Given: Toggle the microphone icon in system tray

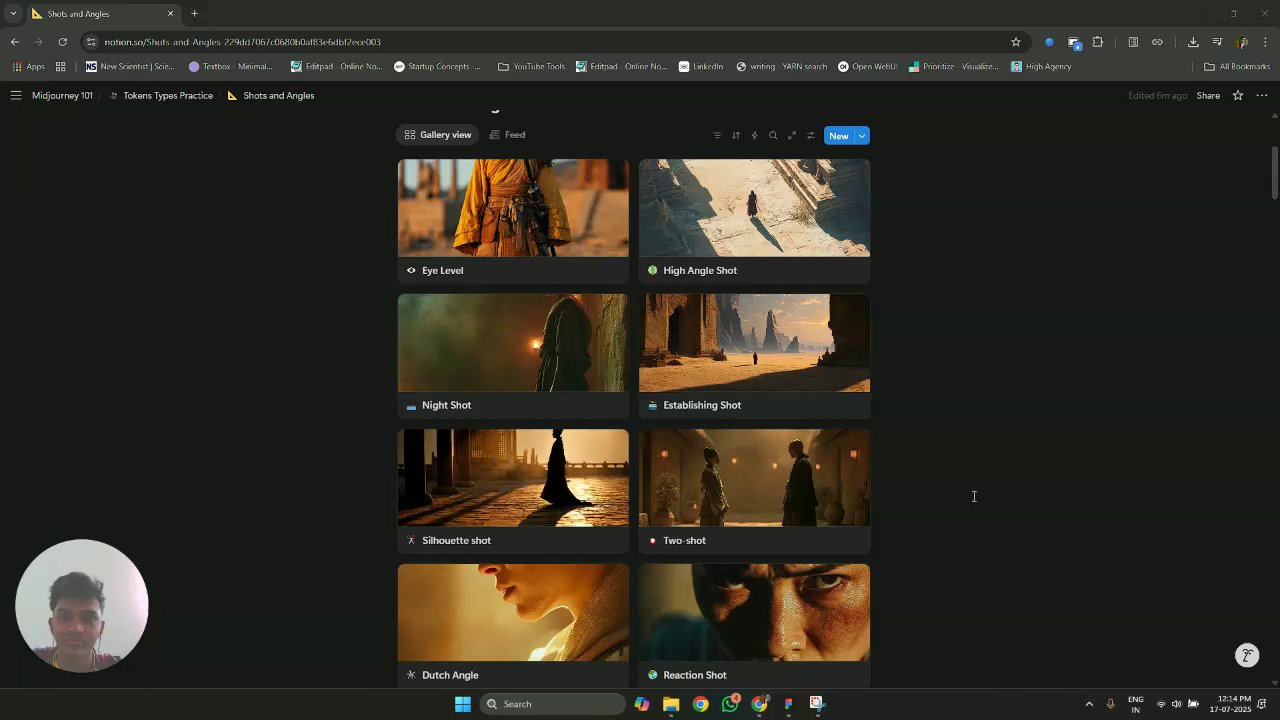Looking at the screenshot, I should pyautogui.click(x=1110, y=704).
